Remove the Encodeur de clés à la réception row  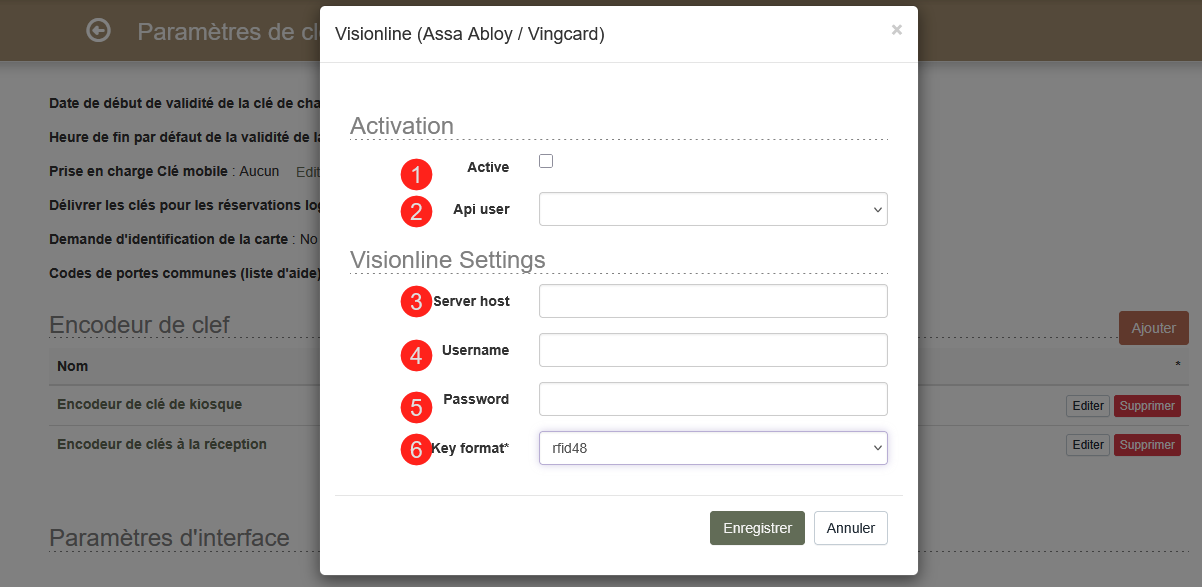tap(1147, 445)
